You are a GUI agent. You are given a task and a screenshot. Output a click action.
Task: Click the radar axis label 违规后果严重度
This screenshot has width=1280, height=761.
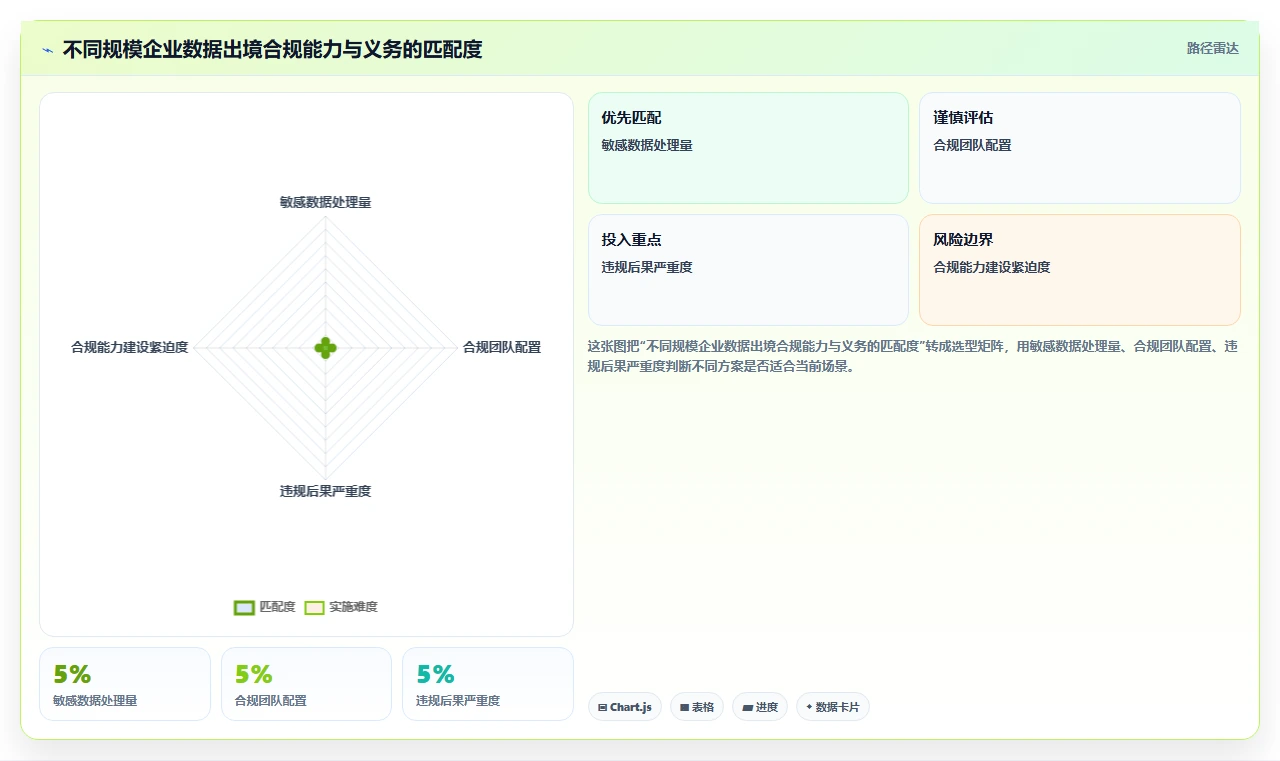click(x=326, y=491)
